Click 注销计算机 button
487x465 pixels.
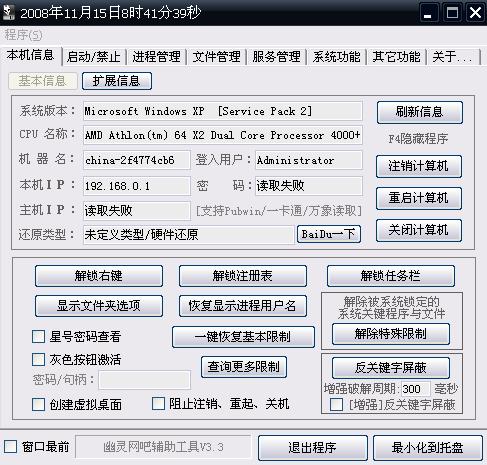click(x=419, y=166)
